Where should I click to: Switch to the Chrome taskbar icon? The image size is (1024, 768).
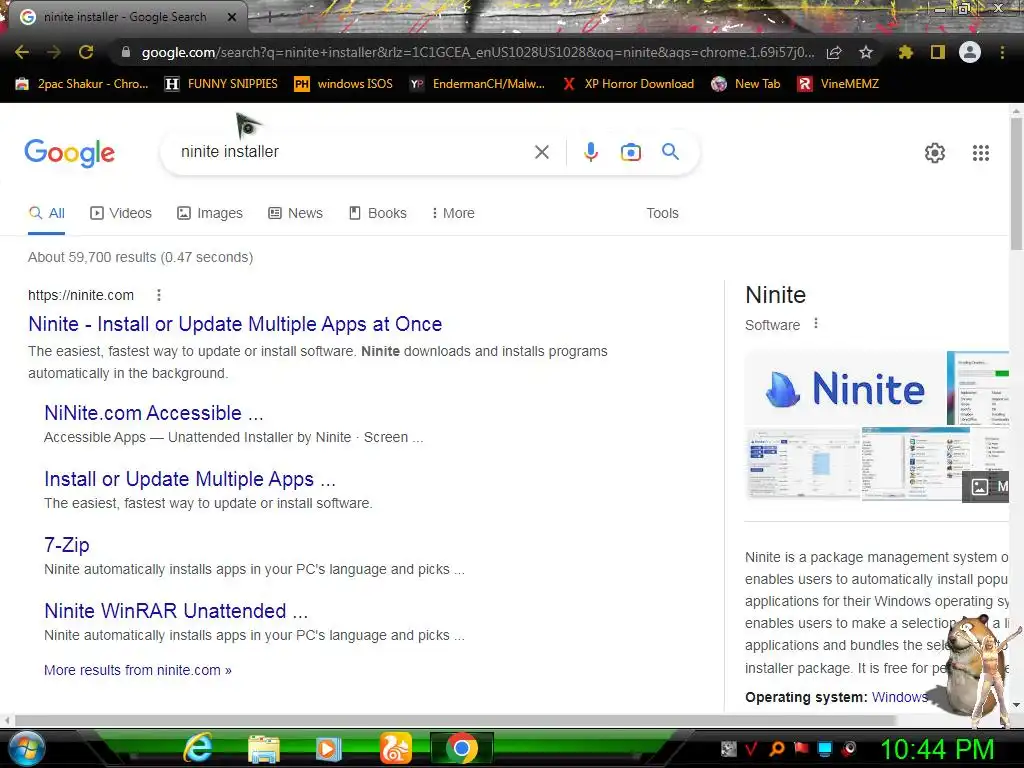pyautogui.click(x=462, y=748)
